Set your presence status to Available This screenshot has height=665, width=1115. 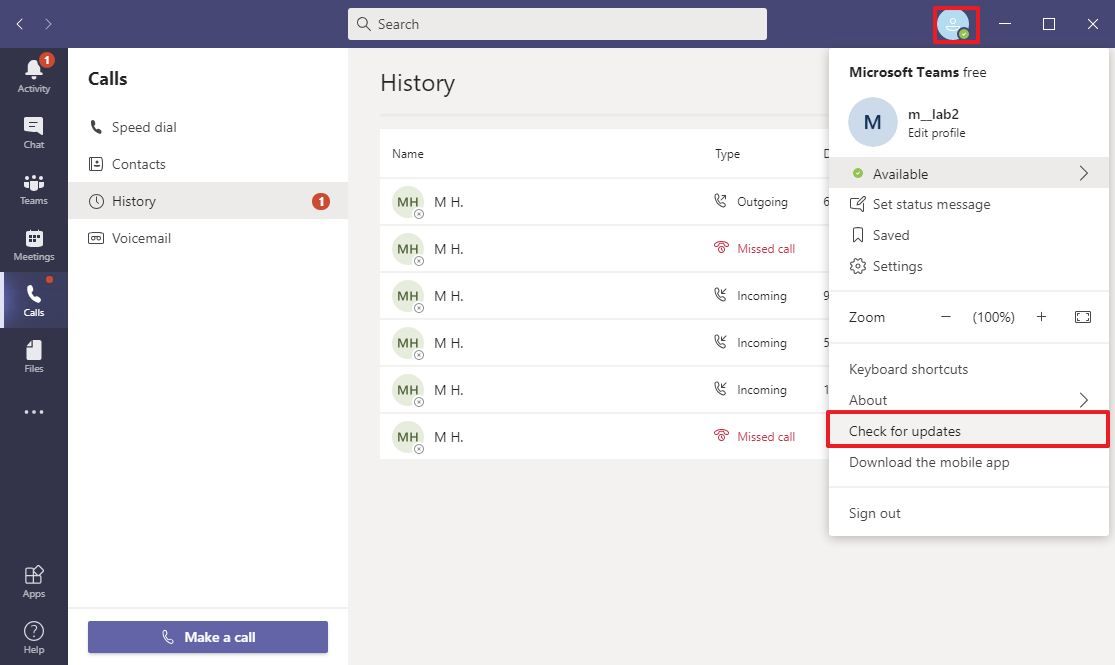pyautogui.click(x=900, y=173)
